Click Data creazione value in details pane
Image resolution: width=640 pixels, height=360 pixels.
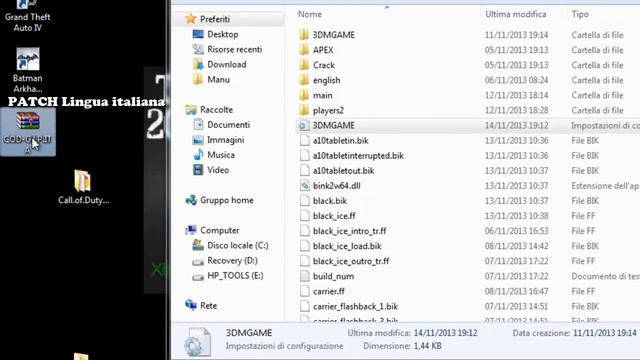click(604, 333)
